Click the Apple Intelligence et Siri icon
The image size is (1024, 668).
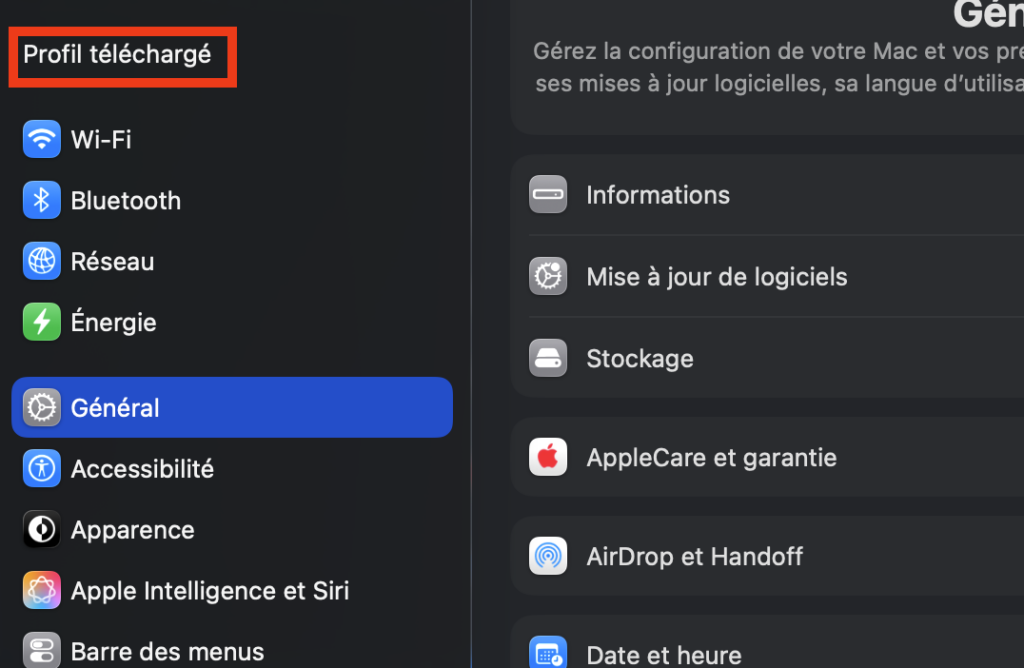click(42, 590)
